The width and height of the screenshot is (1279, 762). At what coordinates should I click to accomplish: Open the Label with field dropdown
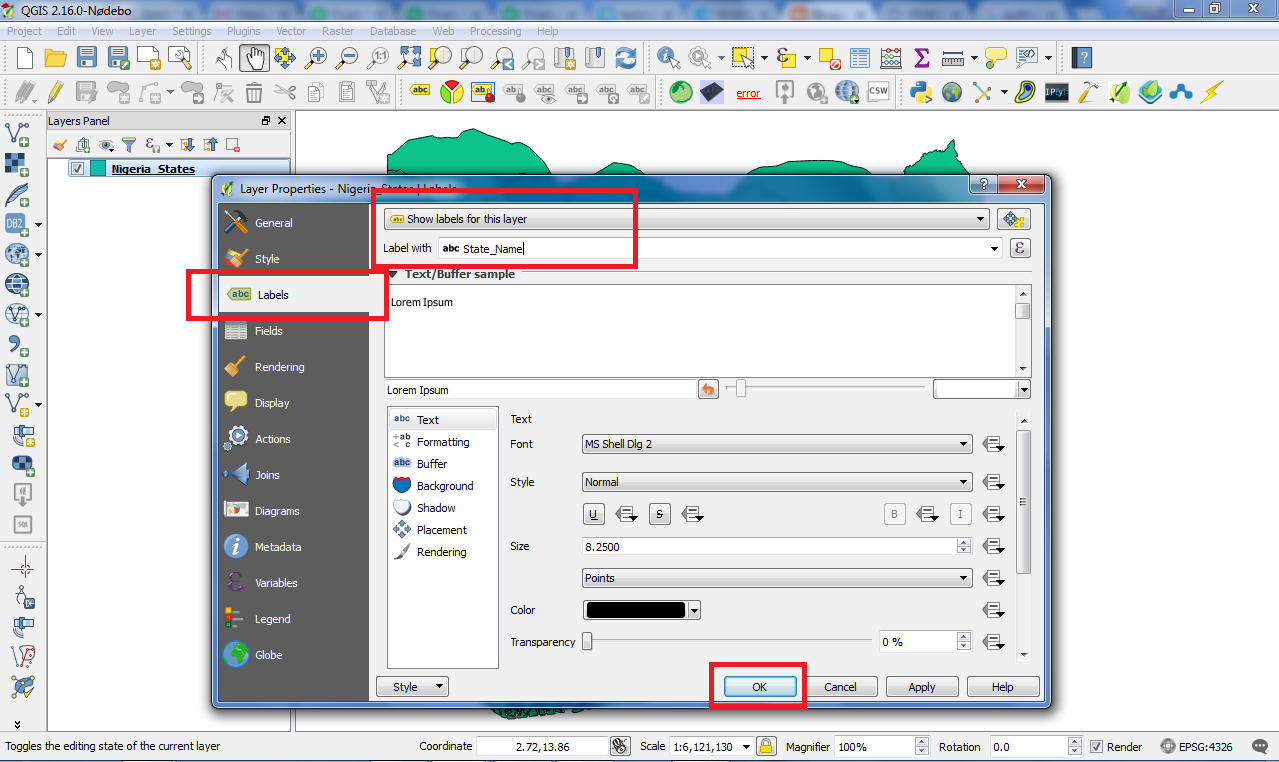click(994, 249)
